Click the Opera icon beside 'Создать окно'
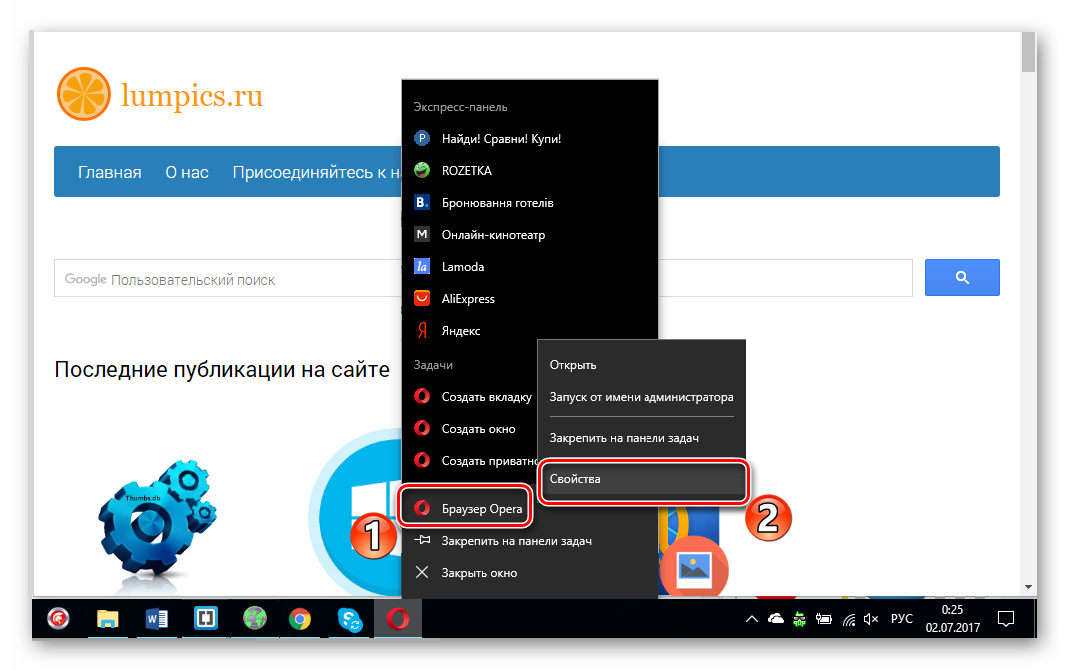The height and width of the screenshot is (670, 1069). click(x=422, y=428)
